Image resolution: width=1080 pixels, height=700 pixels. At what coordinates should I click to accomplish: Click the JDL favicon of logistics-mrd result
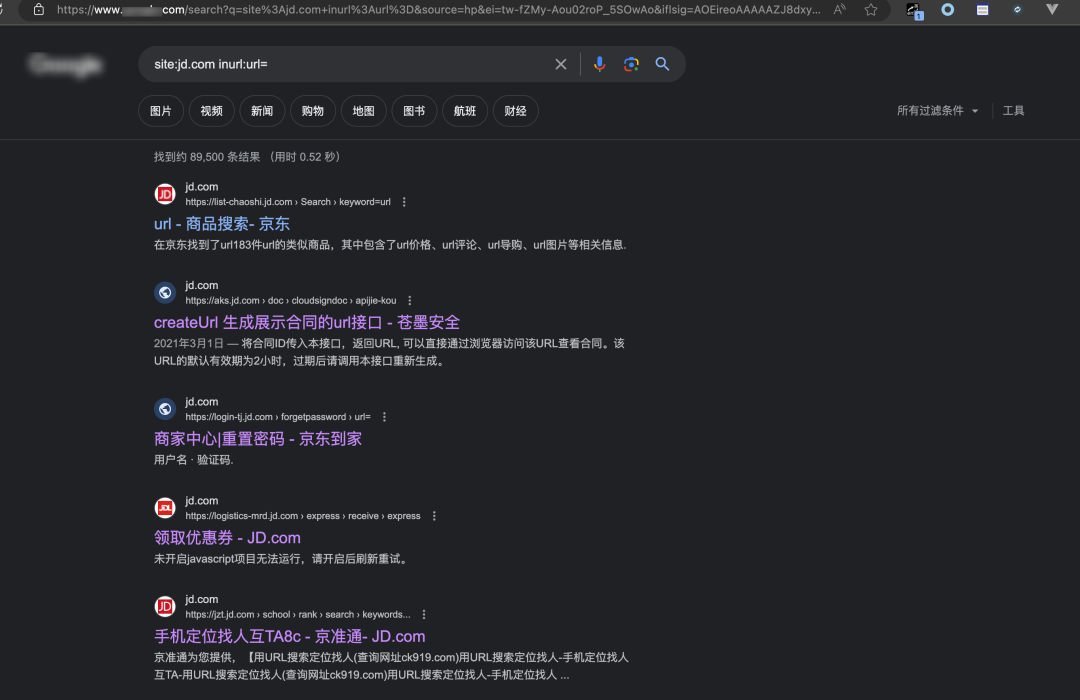165,508
